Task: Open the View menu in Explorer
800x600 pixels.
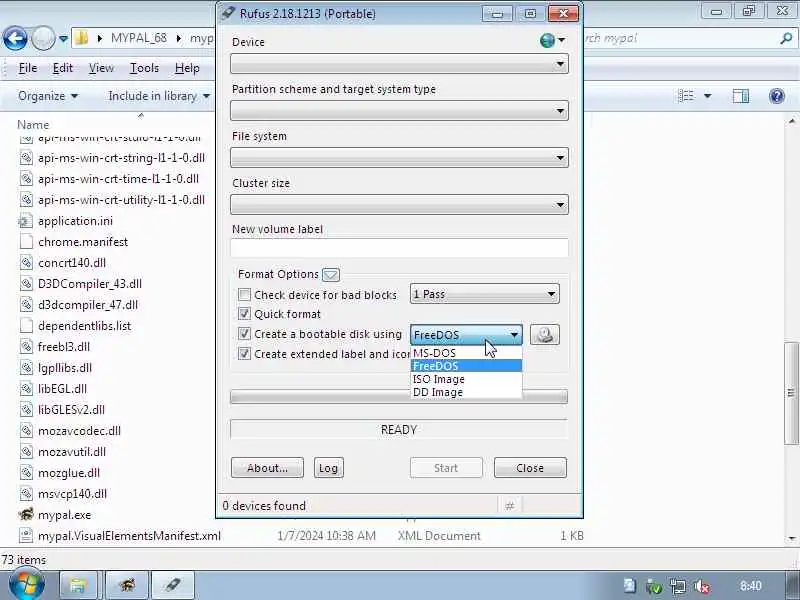Action: (x=101, y=68)
